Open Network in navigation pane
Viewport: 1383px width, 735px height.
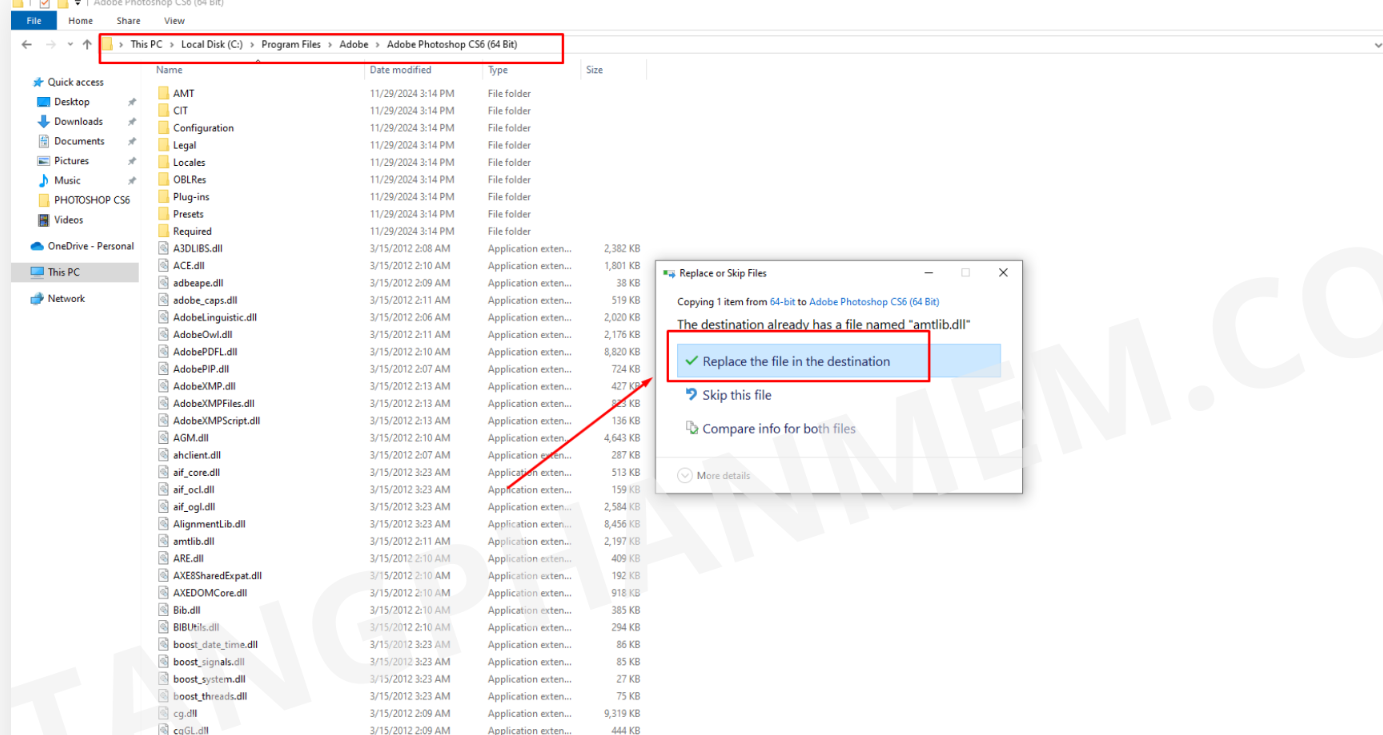click(66, 298)
